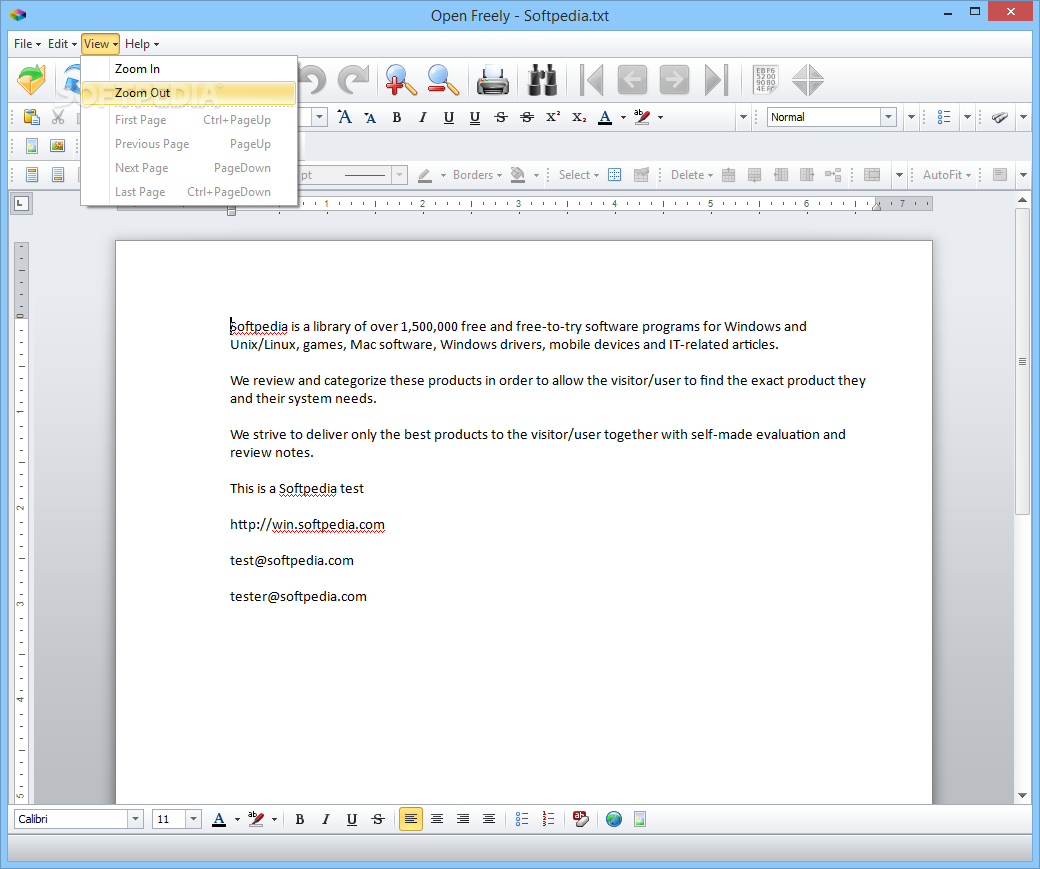Click the Paste clipboard icon
1040x869 pixels.
tap(31, 117)
